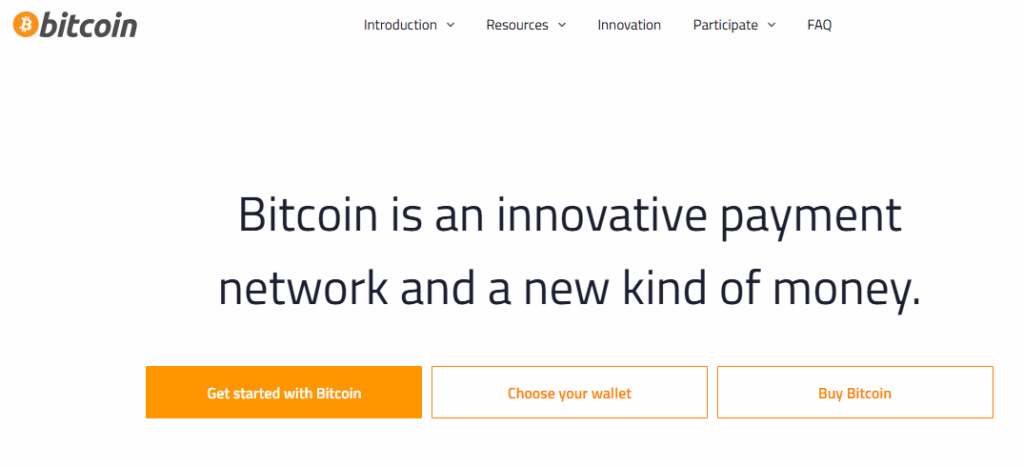Click the word "network" in the headline

coord(303,289)
